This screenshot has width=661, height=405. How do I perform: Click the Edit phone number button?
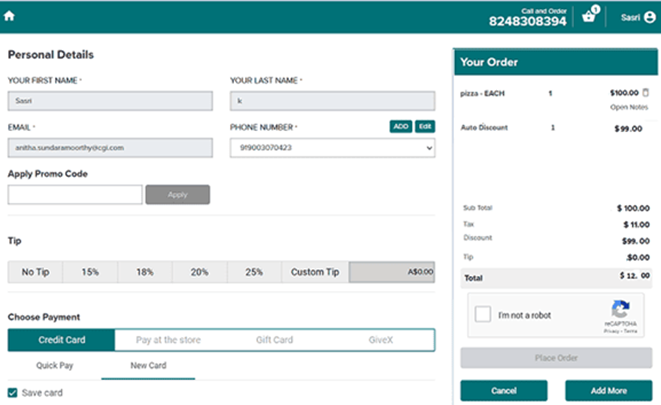coord(425,126)
